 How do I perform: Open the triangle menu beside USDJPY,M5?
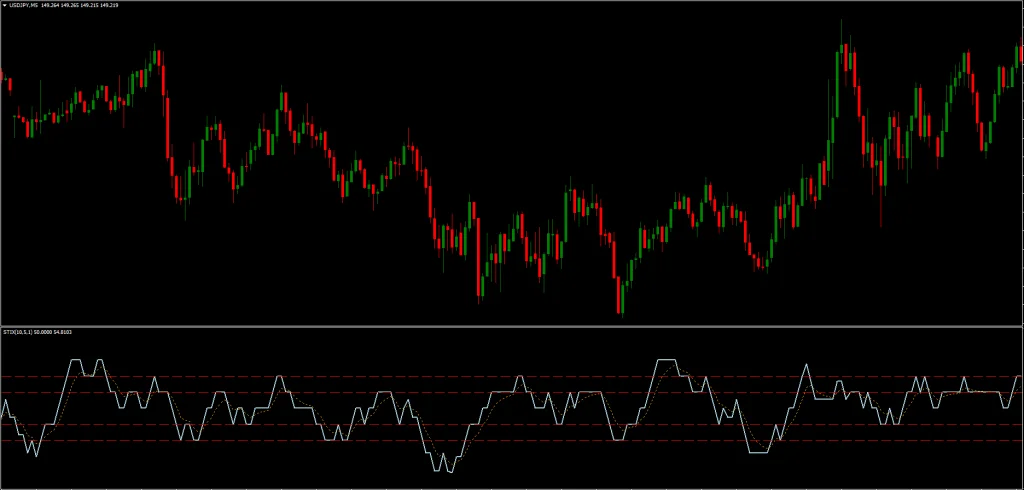click(x=5, y=5)
